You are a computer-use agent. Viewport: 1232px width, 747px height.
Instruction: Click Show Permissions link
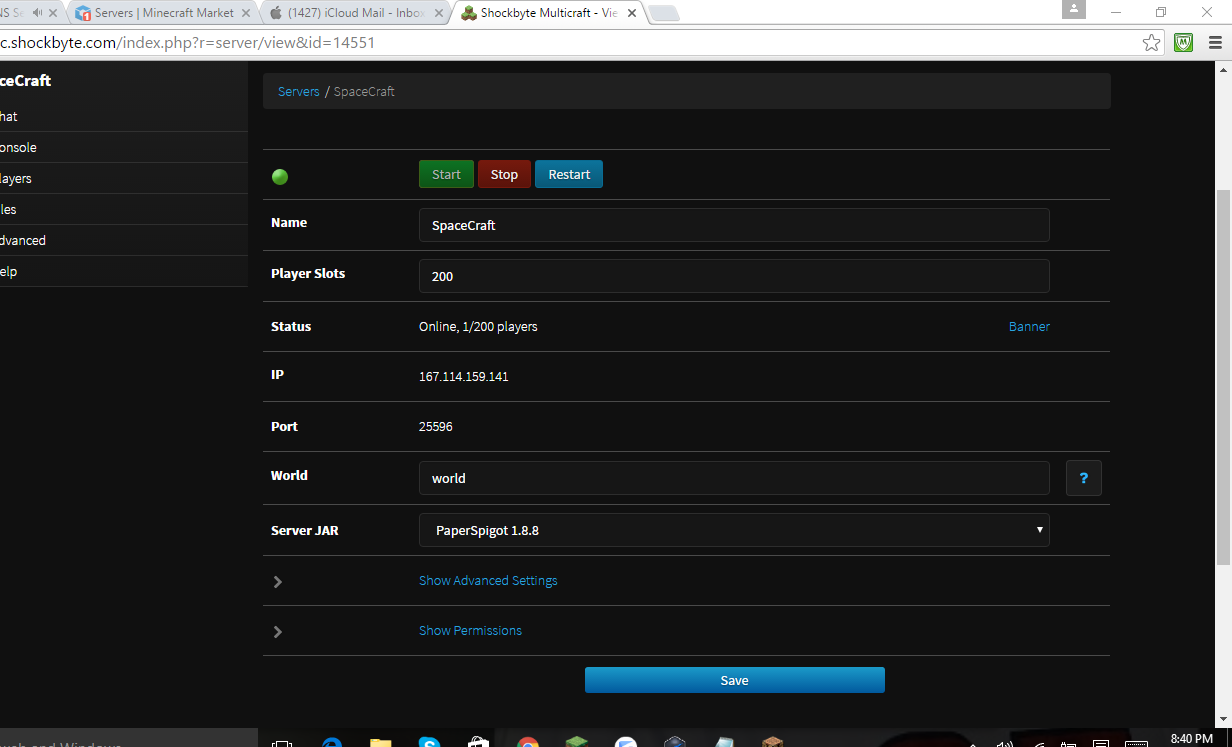470,630
